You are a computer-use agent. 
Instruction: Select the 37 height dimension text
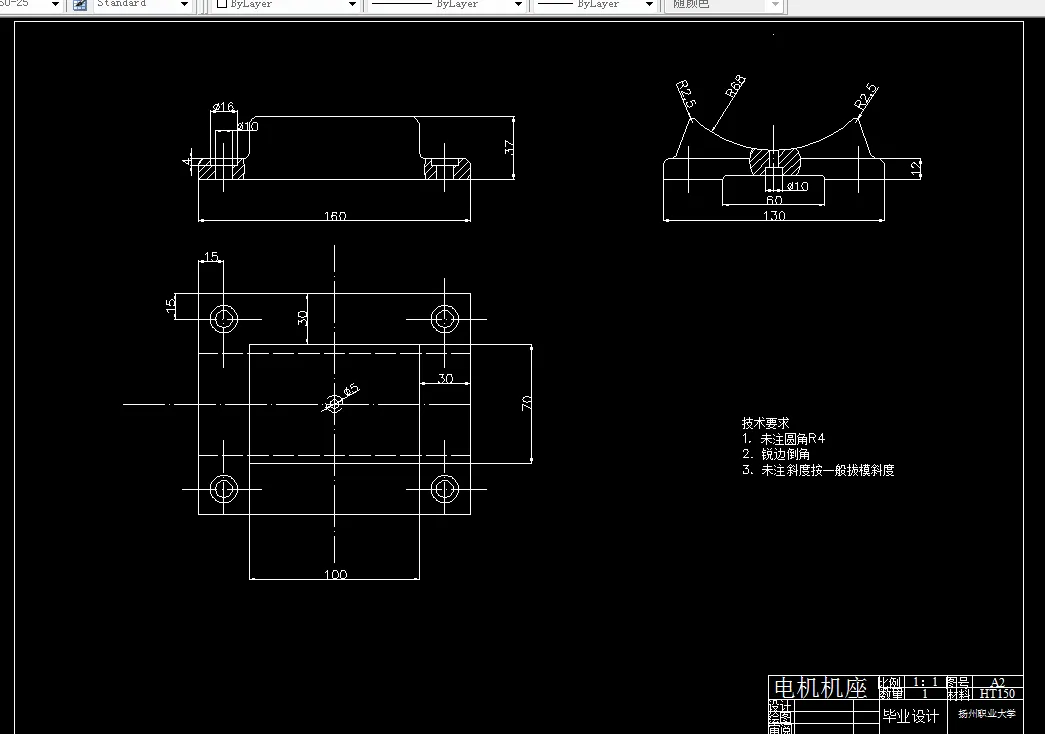point(509,147)
